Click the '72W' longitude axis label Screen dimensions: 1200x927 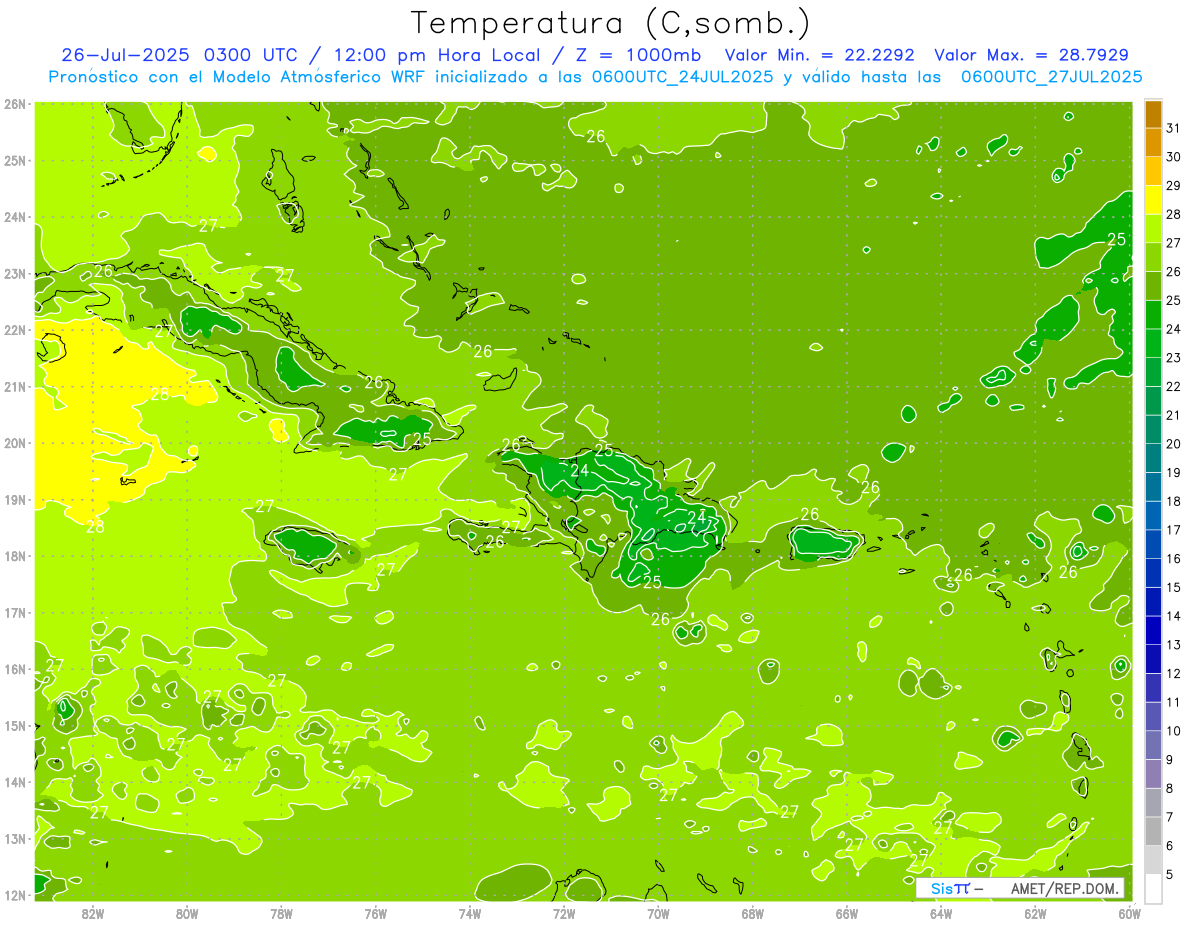click(563, 913)
